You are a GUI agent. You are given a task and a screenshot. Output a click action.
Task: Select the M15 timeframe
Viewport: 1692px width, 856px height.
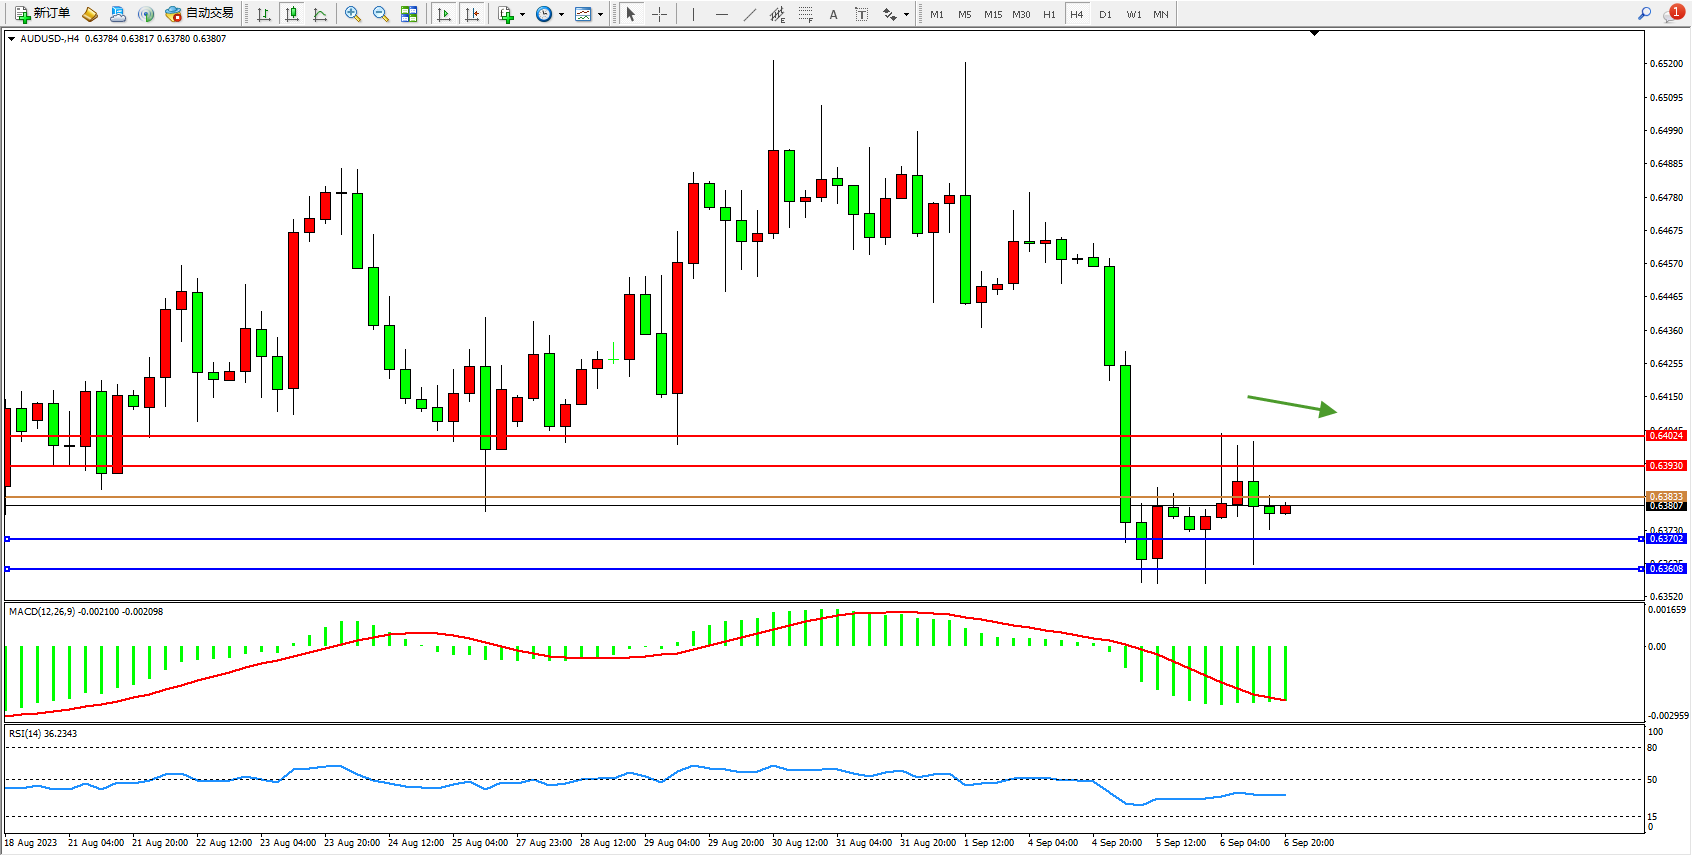pos(992,14)
